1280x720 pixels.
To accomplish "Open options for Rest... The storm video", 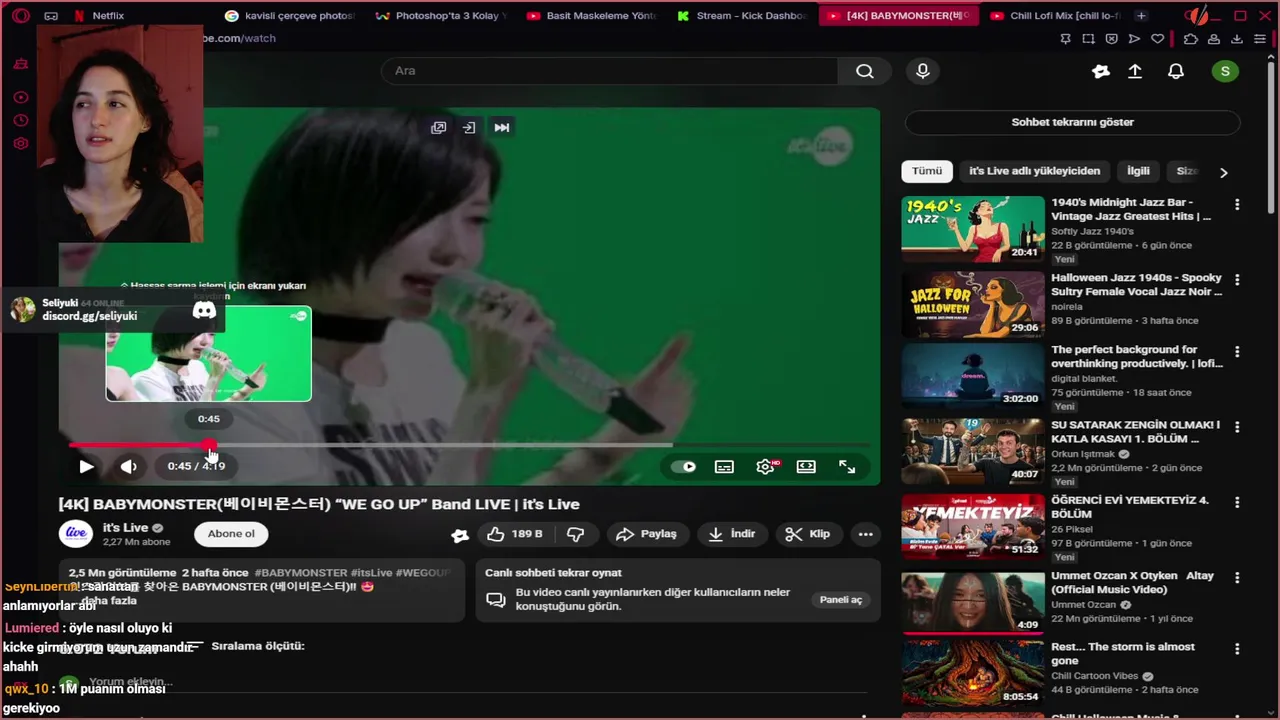I will tap(1237, 649).
